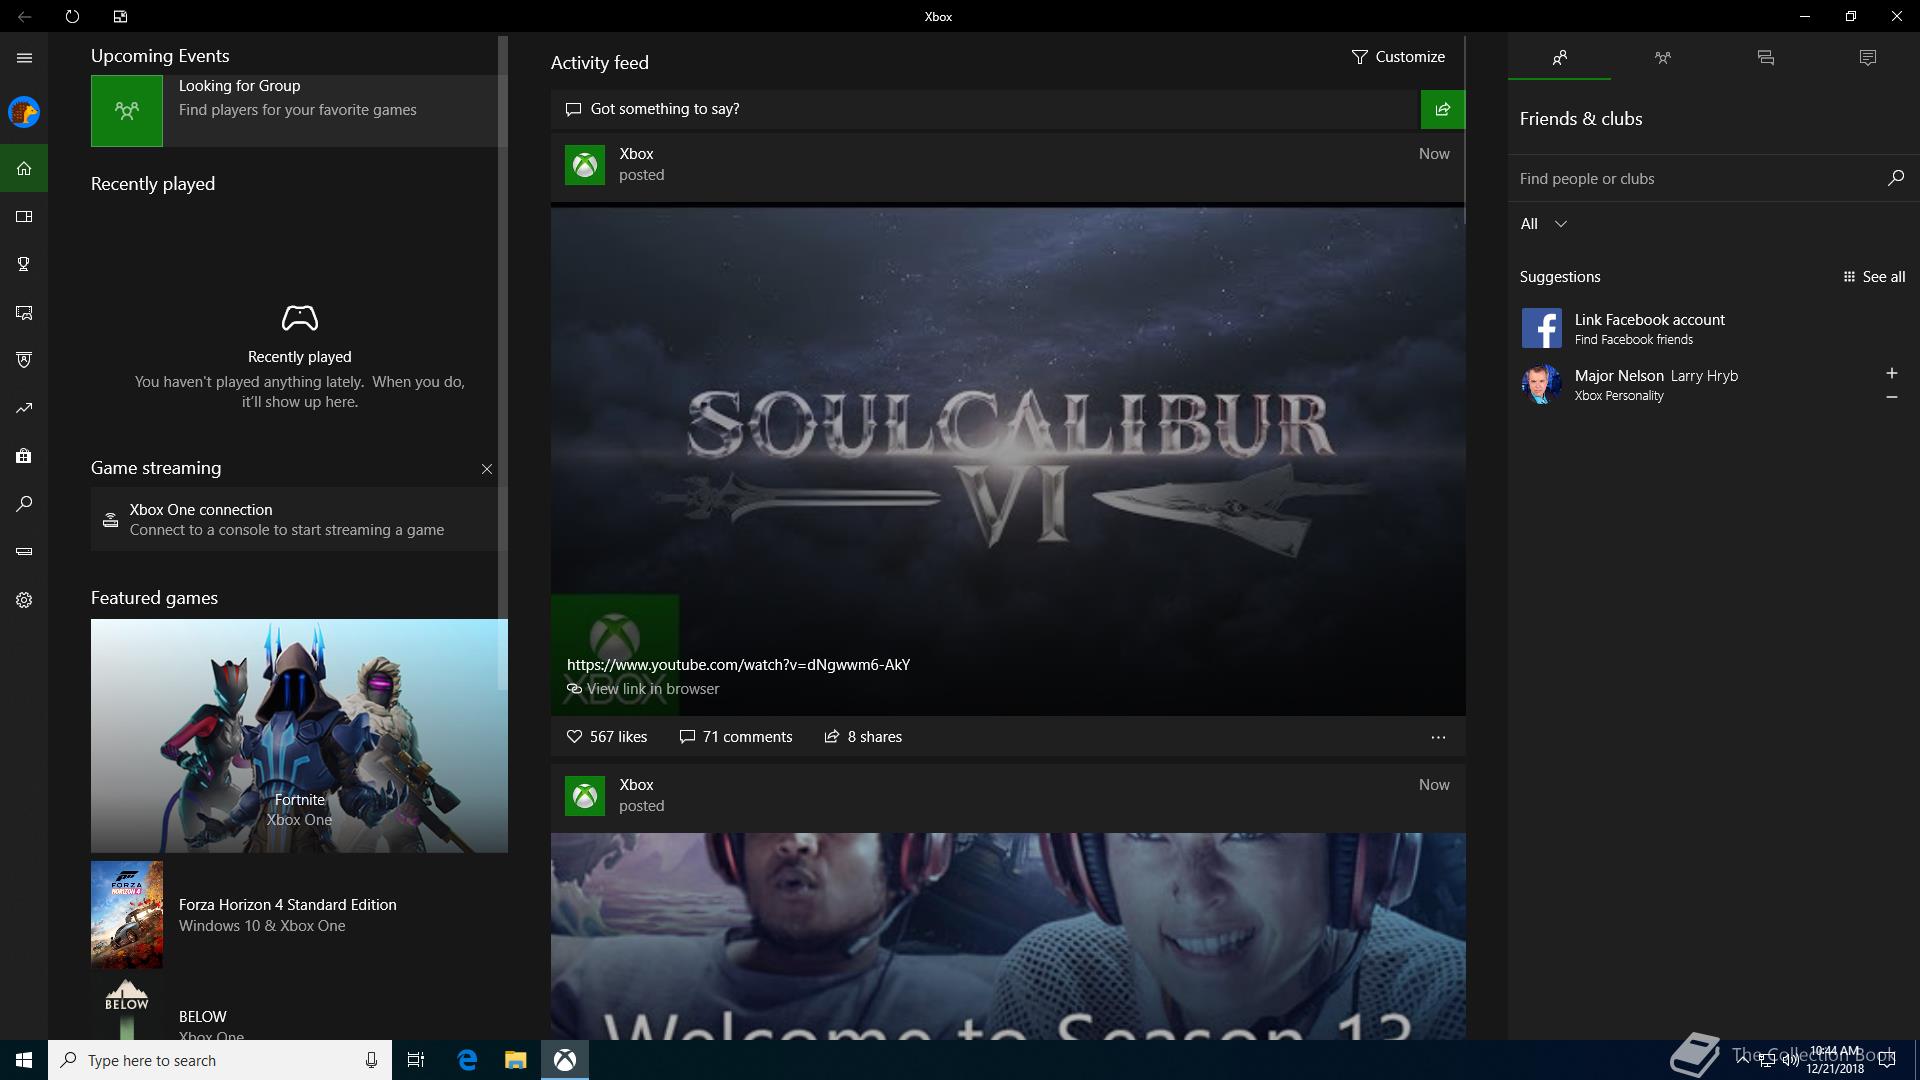Click the Got something to say field
The height and width of the screenshot is (1080, 1920).
[x=985, y=109]
